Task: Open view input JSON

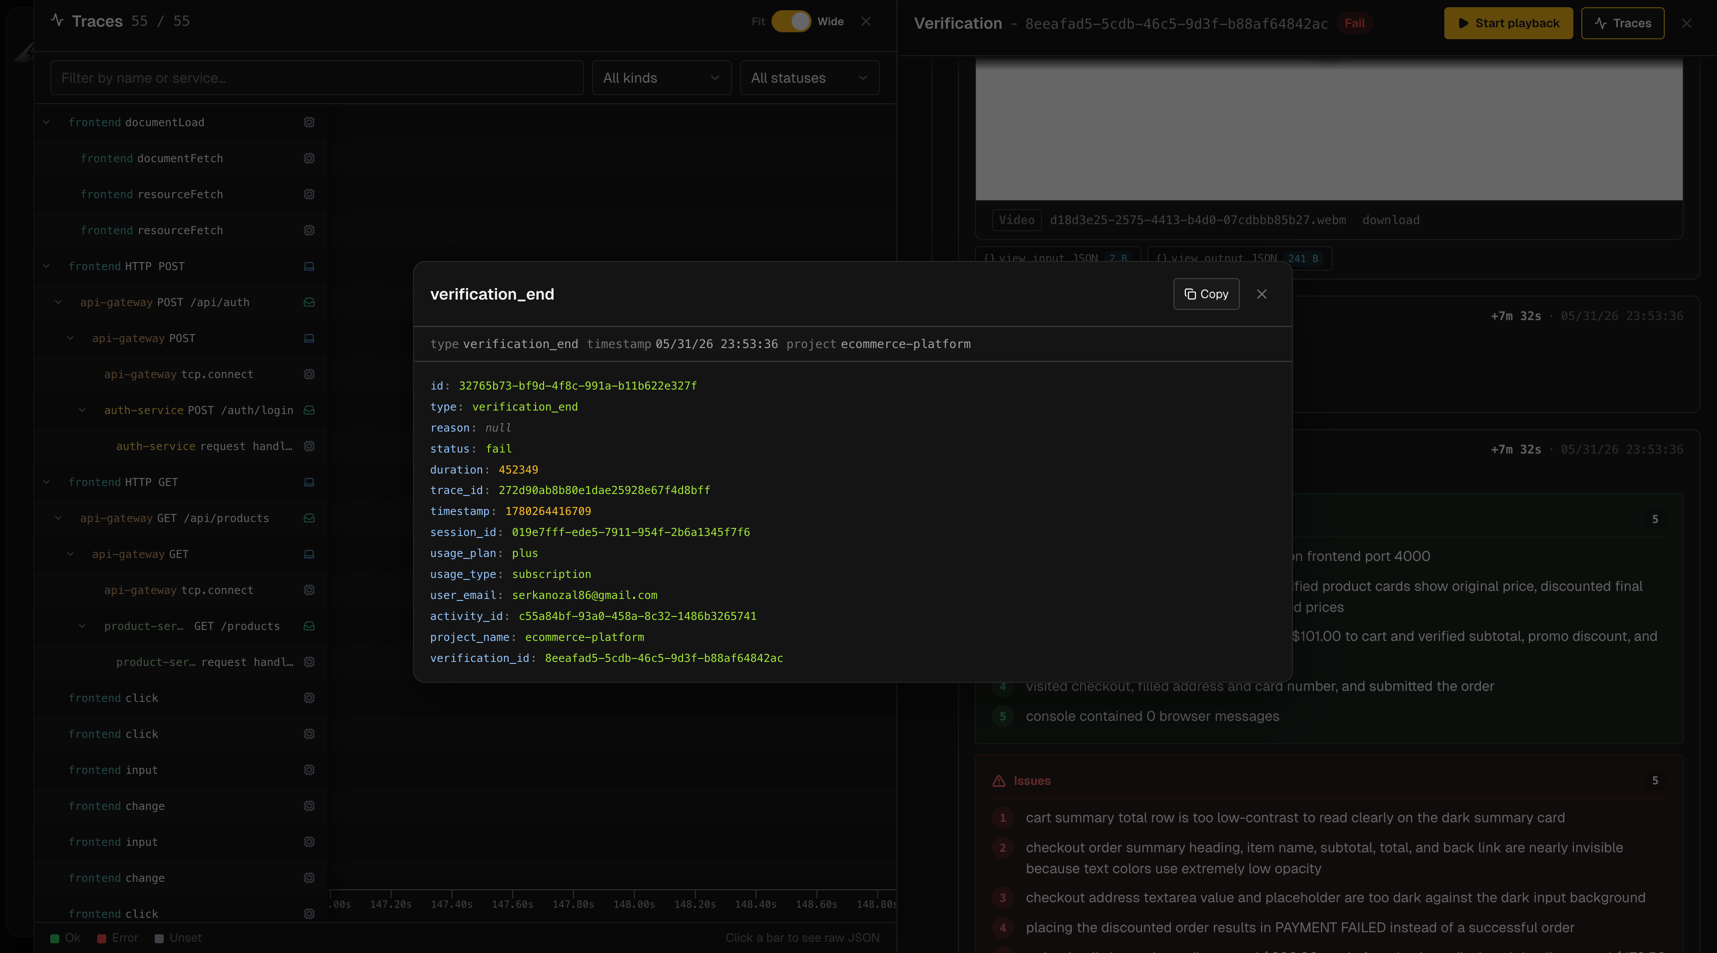Action: 1056,258
